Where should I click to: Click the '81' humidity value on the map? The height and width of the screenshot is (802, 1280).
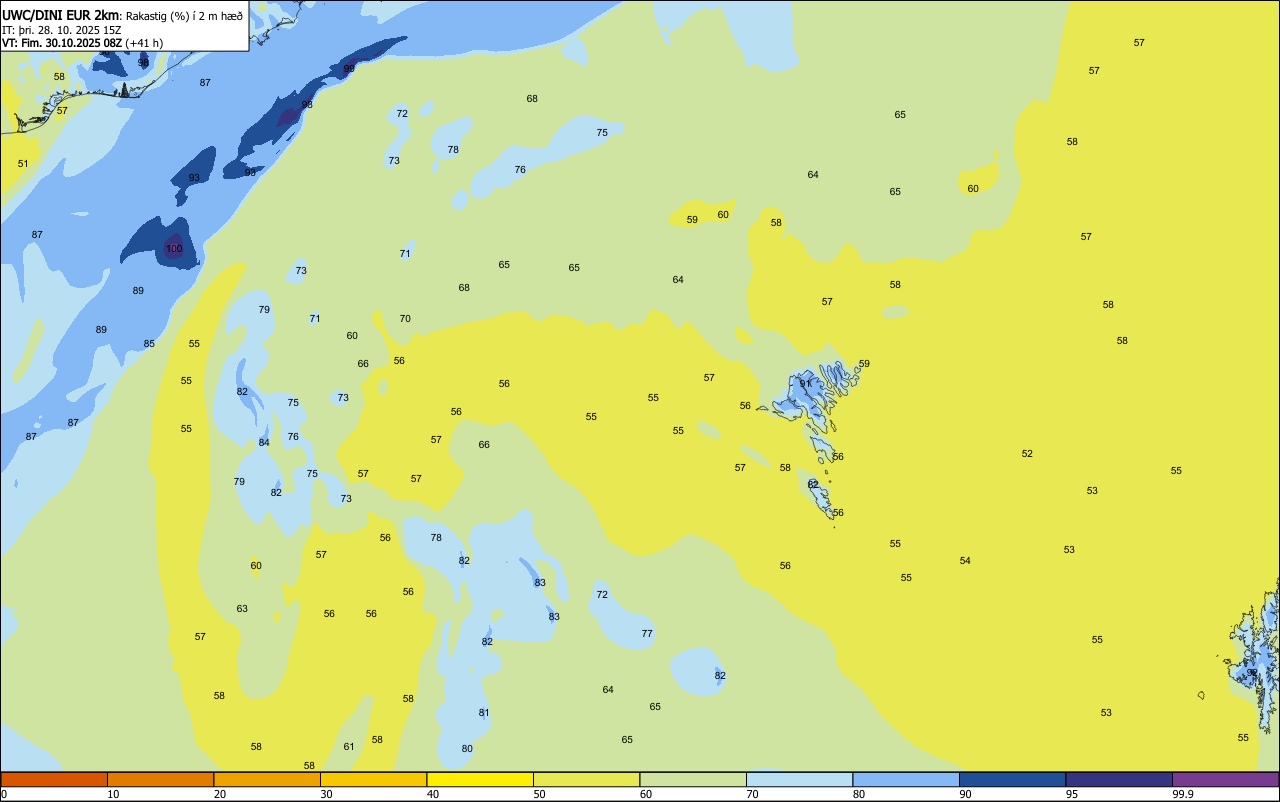click(484, 713)
